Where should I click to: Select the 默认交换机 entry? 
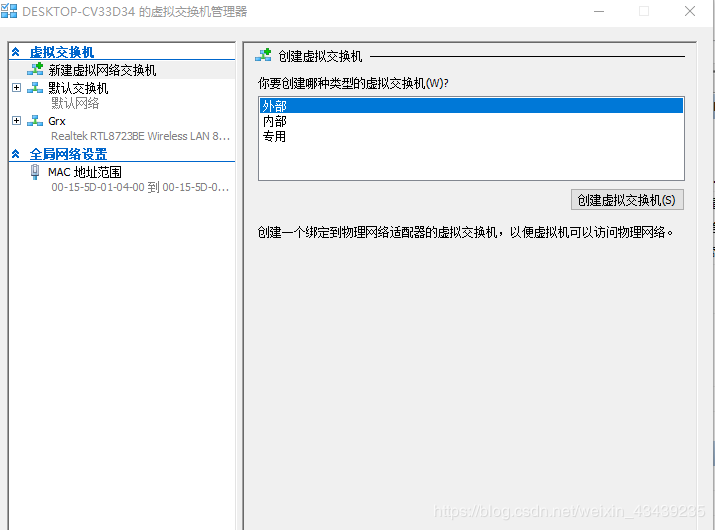pyautogui.click(x=78, y=88)
